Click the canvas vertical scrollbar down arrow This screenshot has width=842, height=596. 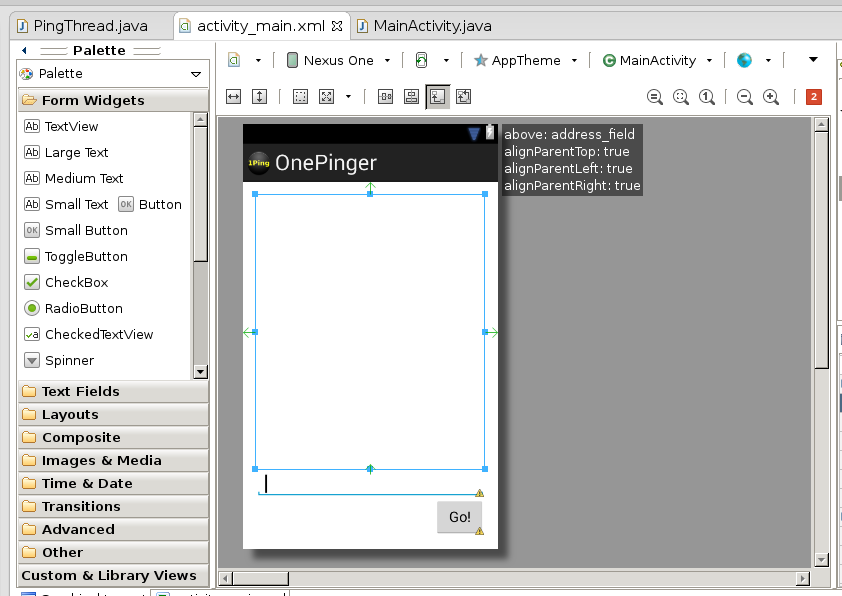click(821, 559)
